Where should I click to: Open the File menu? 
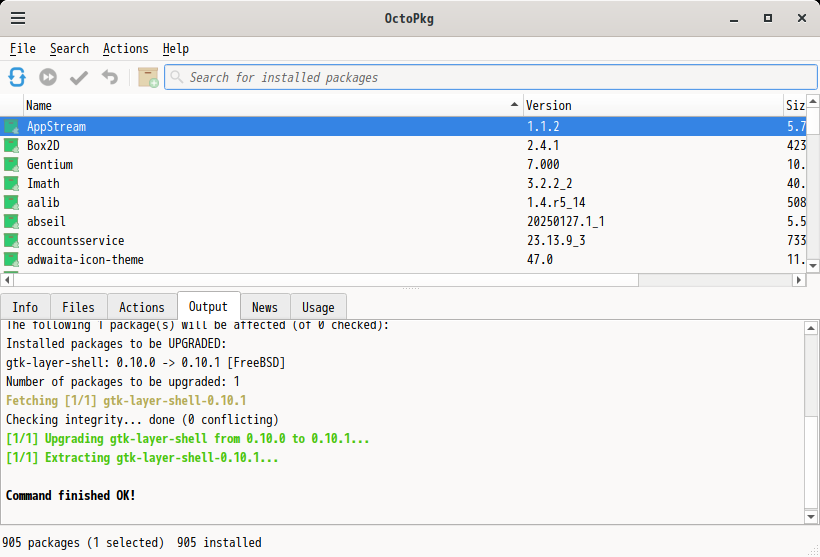point(23,49)
